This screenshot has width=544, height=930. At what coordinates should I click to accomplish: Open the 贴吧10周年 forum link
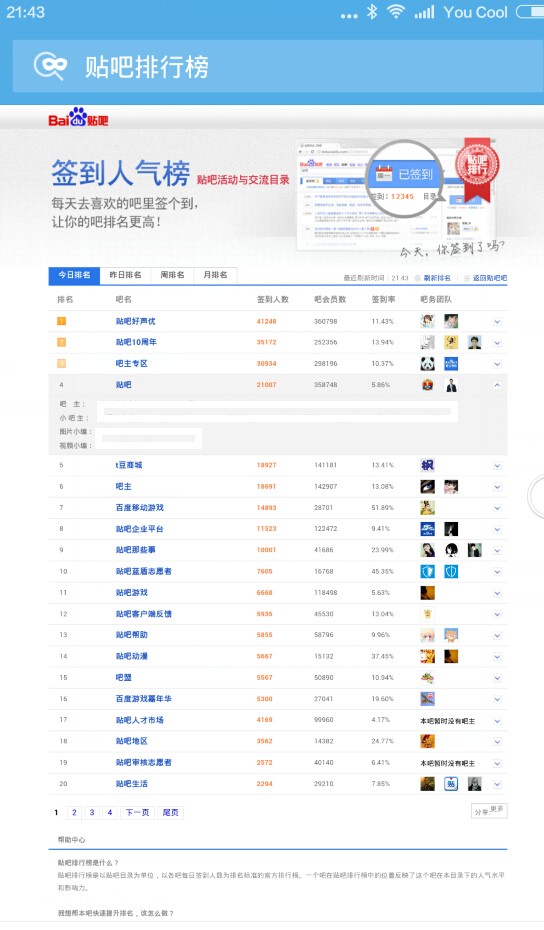click(x=136, y=342)
